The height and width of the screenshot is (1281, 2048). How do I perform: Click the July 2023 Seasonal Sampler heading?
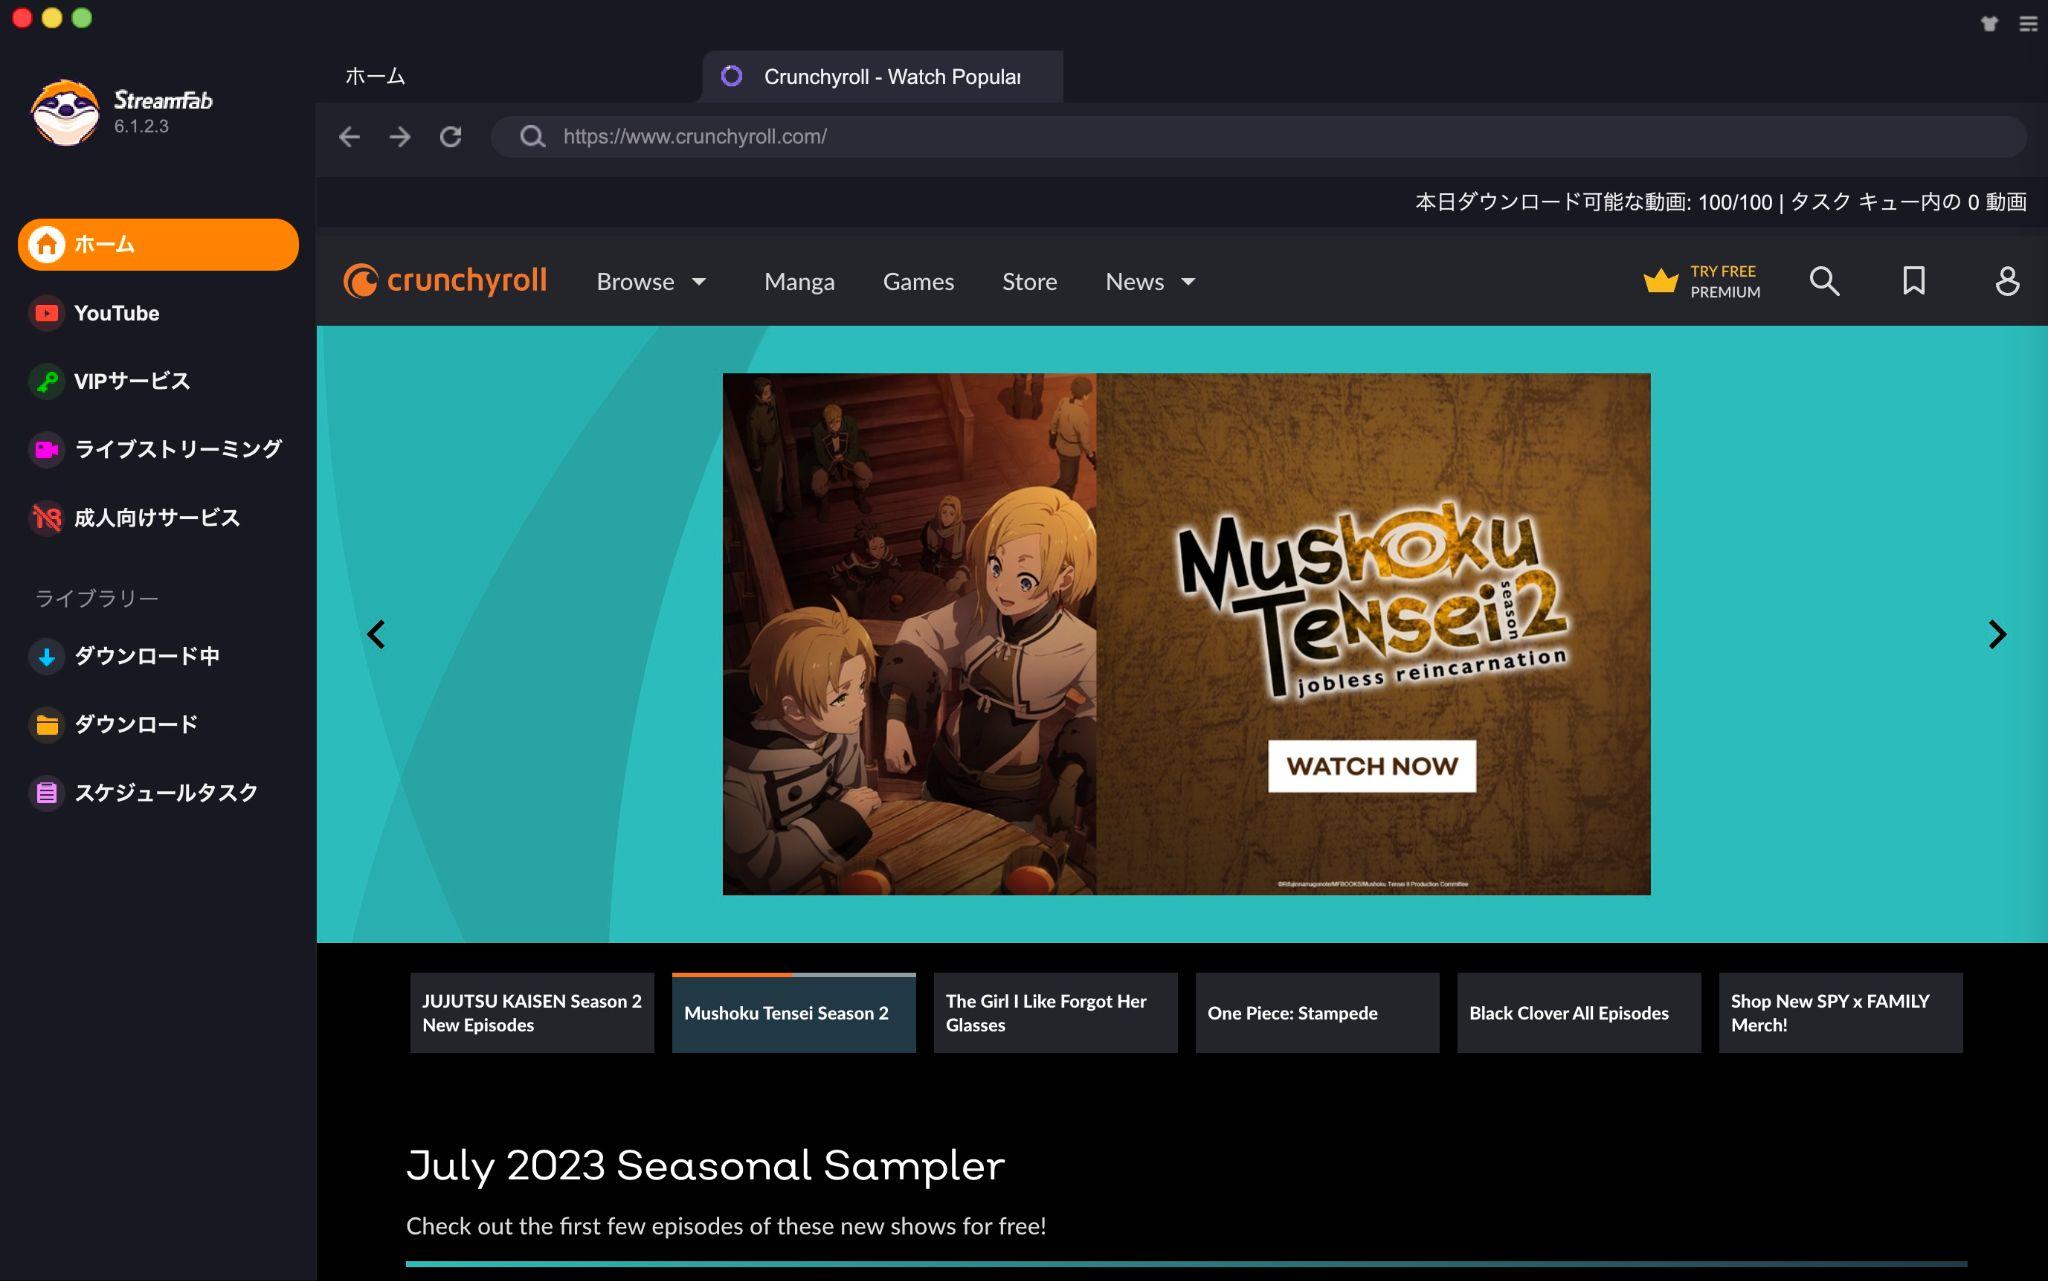pyautogui.click(x=705, y=1166)
